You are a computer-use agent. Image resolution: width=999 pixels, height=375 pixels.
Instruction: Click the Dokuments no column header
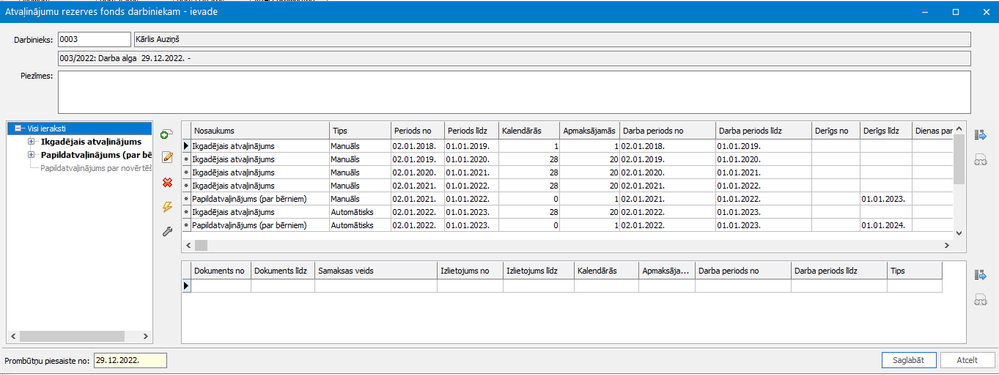coord(221,271)
